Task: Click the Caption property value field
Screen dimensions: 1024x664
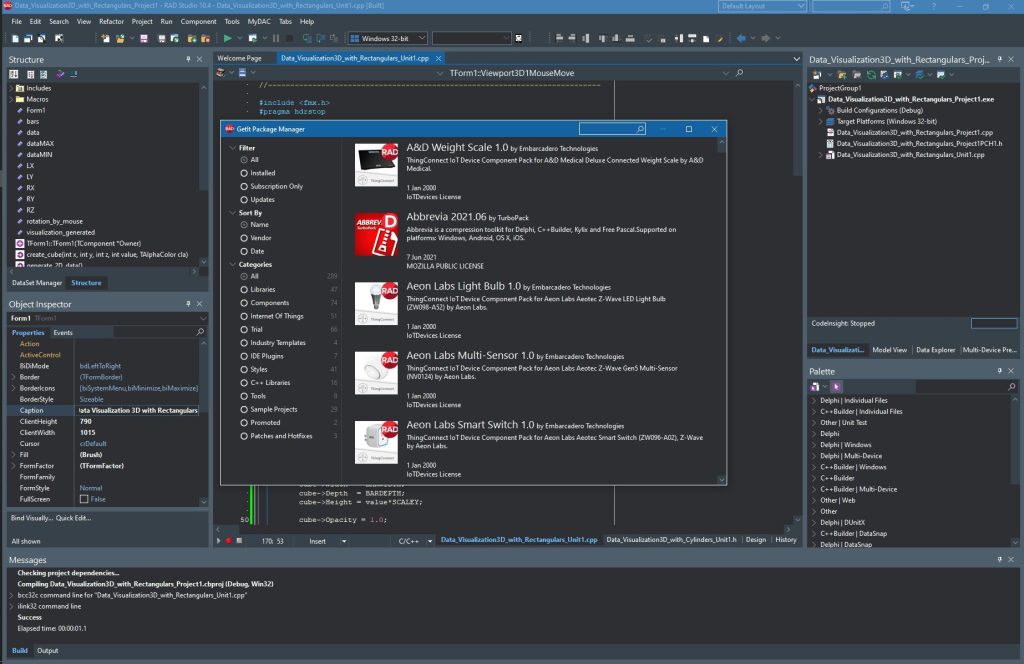Action: [138, 410]
